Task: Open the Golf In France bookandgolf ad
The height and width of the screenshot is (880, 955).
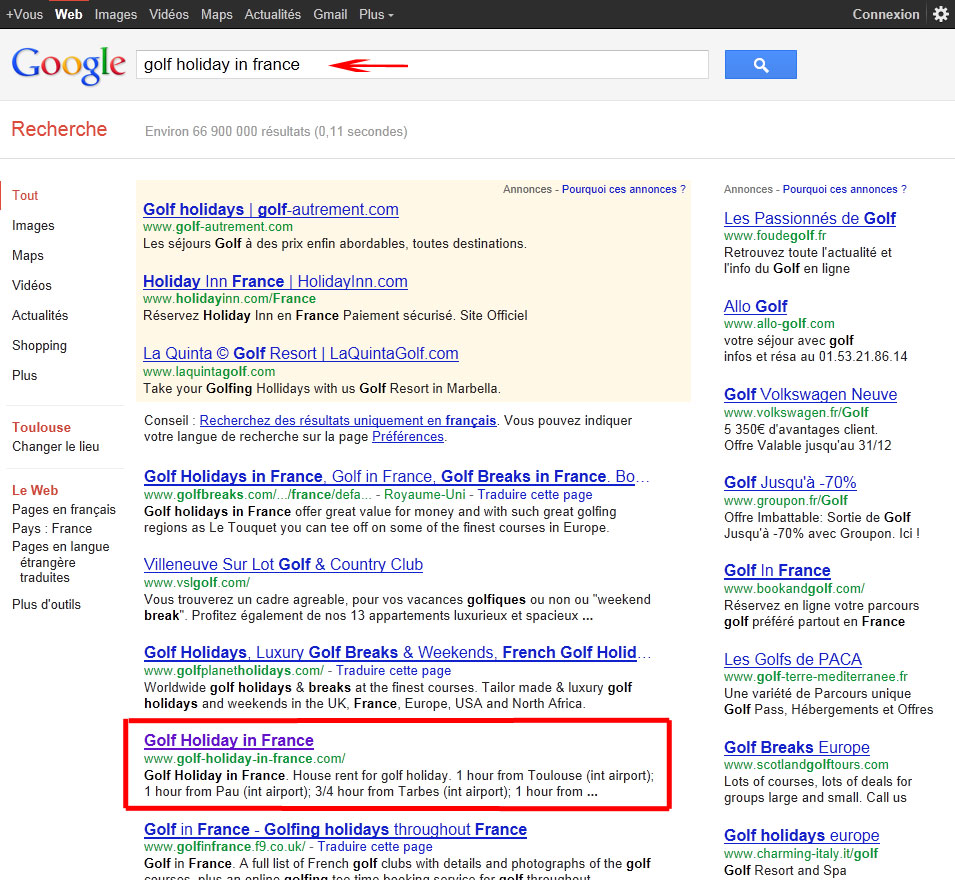Action: [x=777, y=571]
